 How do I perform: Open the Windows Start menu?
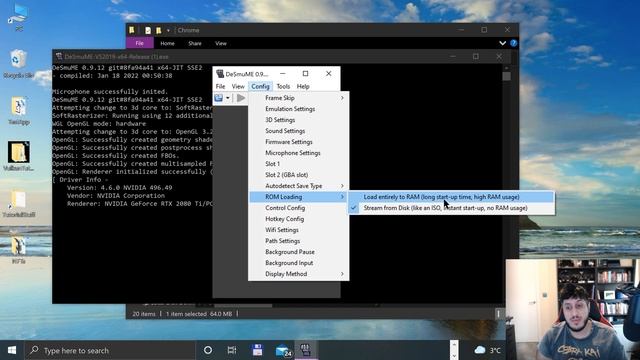click(x=12, y=350)
